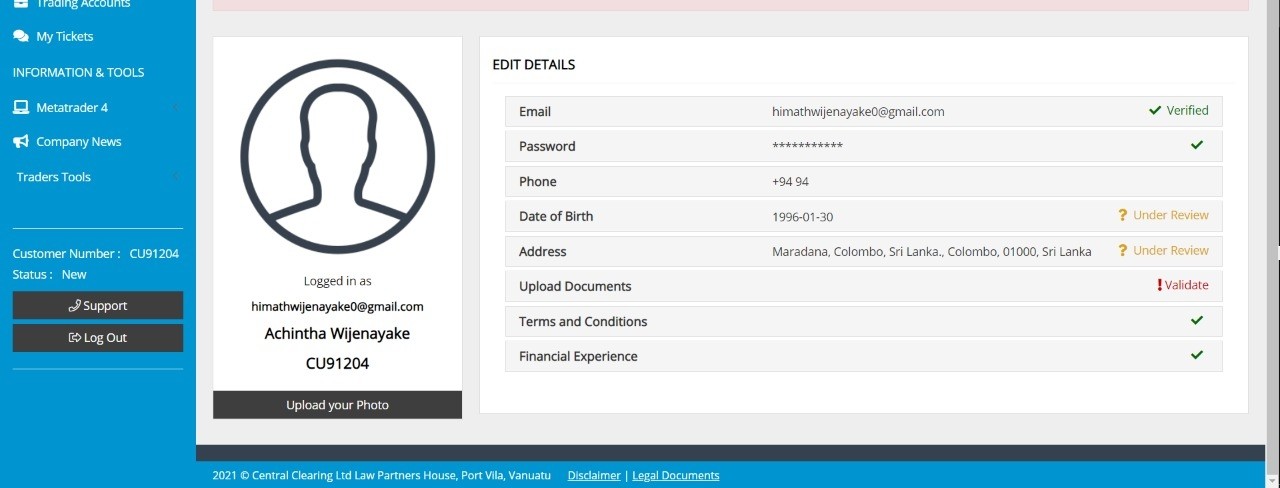Click Under Review status for Address
The width and height of the screenshot is (1280, 488).
click(1171, 251)
